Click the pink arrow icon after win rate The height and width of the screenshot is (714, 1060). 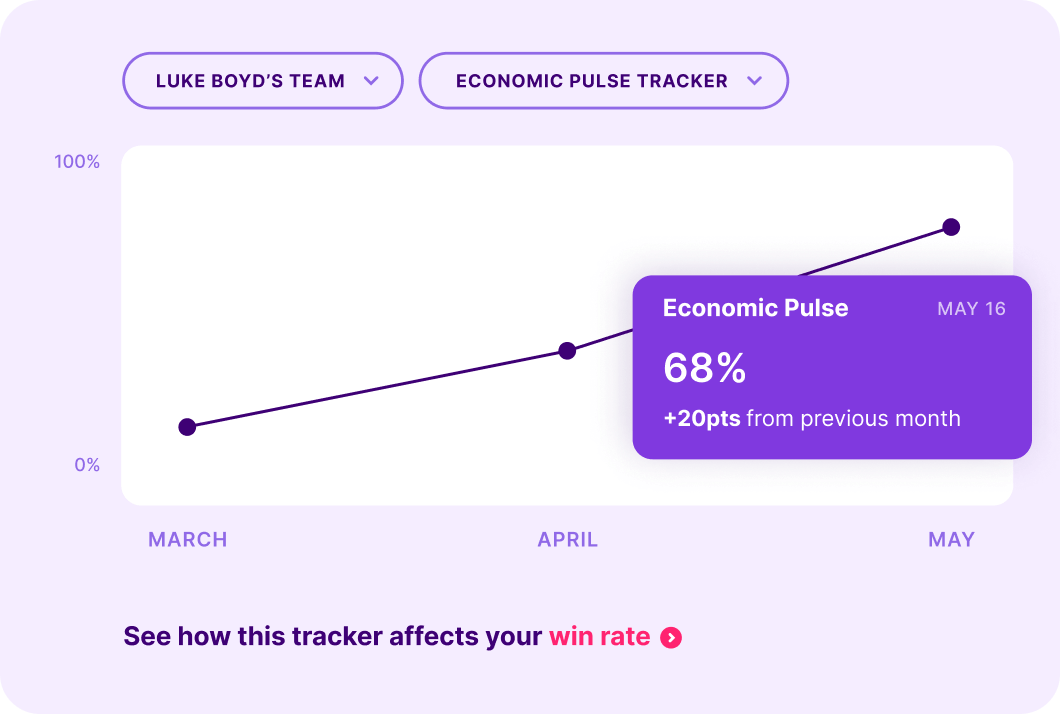pyautogui.click(x=671, y=637)
